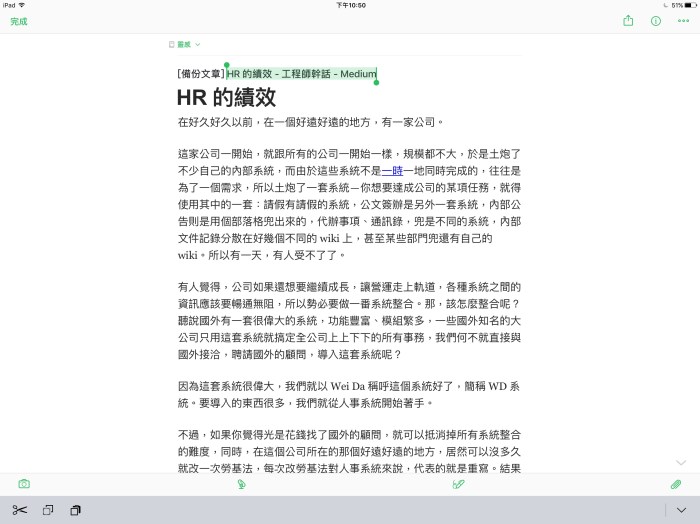Expand the notebook selector dropdown

(x=185, y=45)
